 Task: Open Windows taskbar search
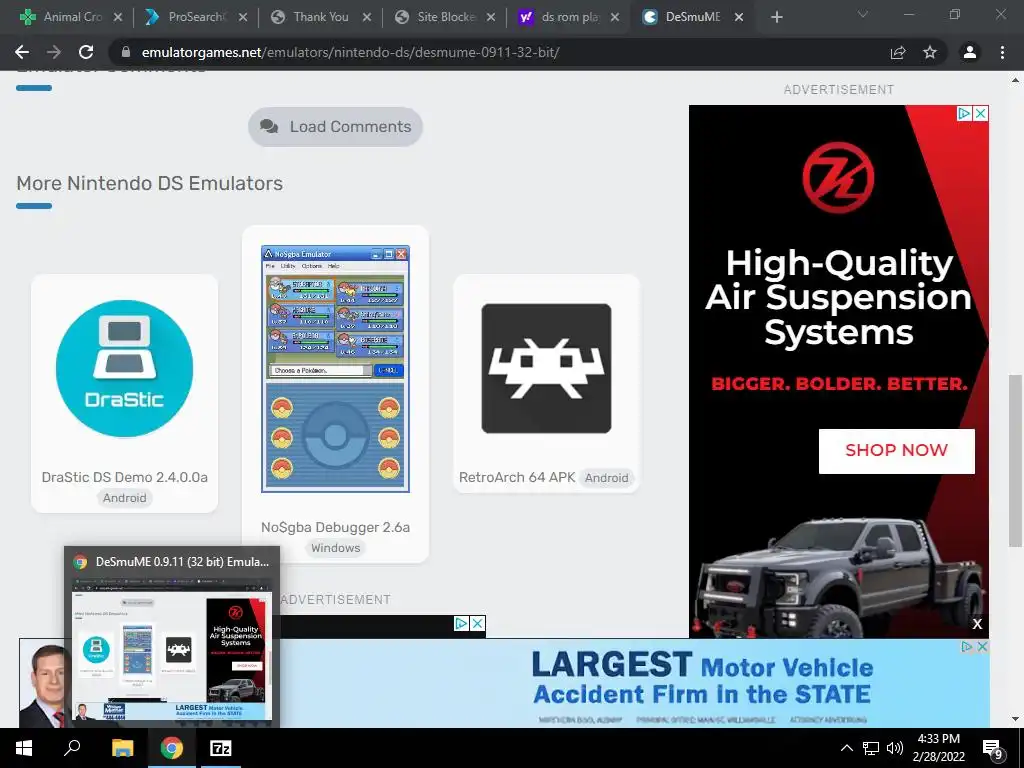point(72,748)
